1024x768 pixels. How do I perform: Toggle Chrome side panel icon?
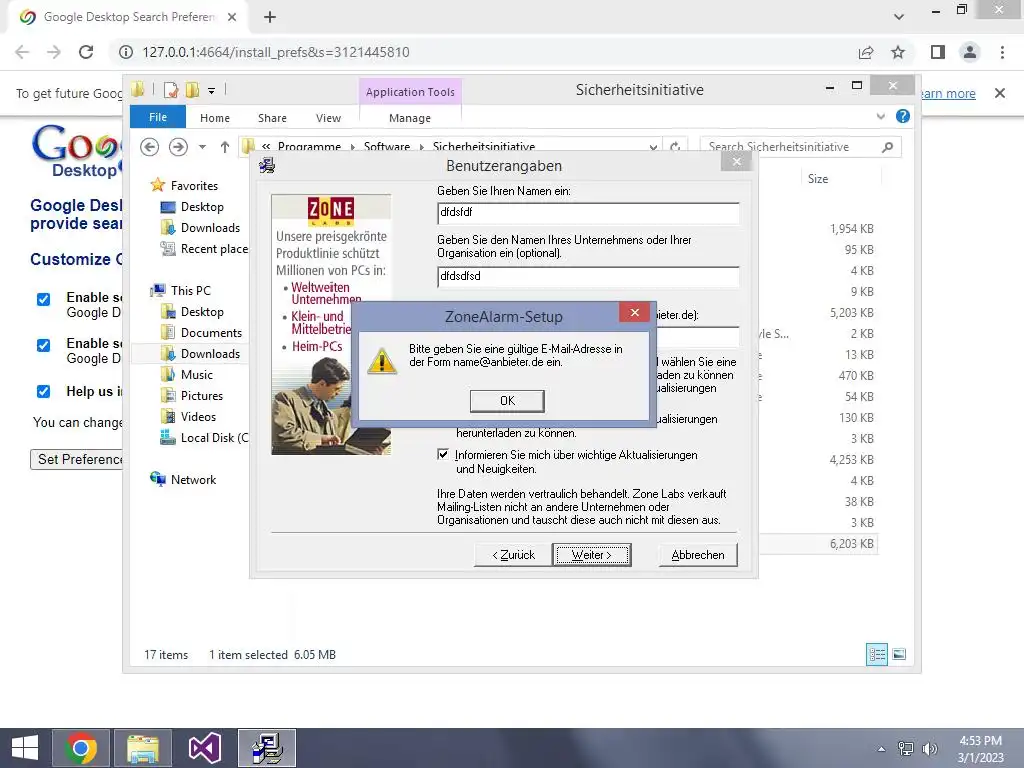938,52
